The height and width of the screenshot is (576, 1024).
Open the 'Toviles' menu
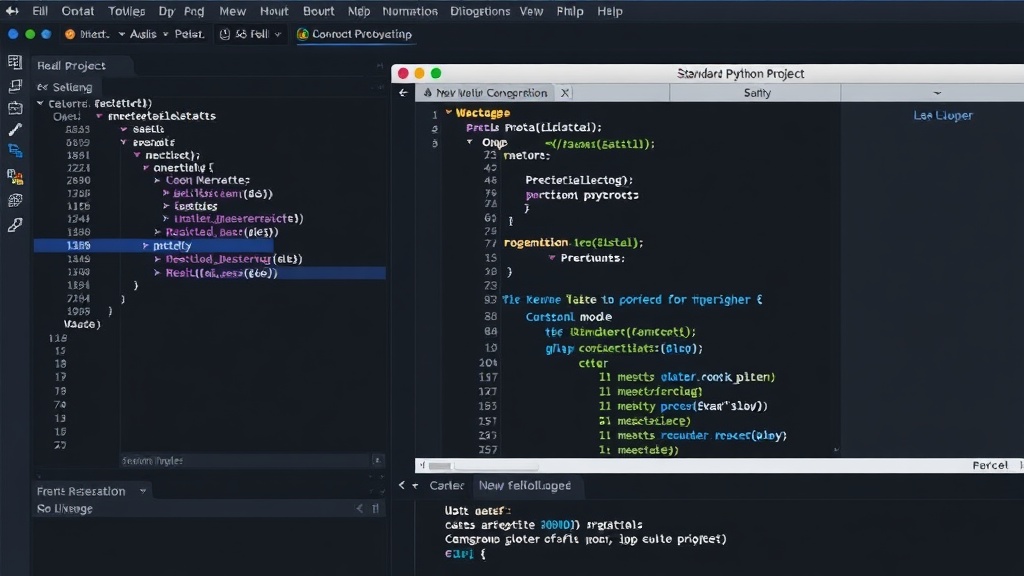point(126,11)
